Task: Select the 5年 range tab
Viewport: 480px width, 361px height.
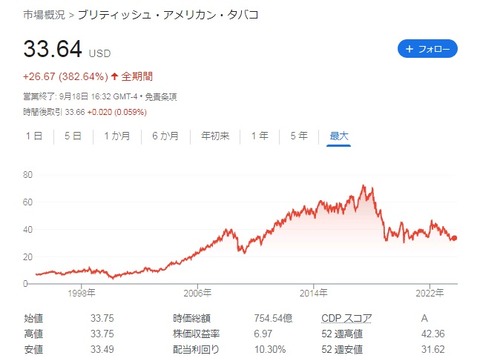Action: [299, 136]
